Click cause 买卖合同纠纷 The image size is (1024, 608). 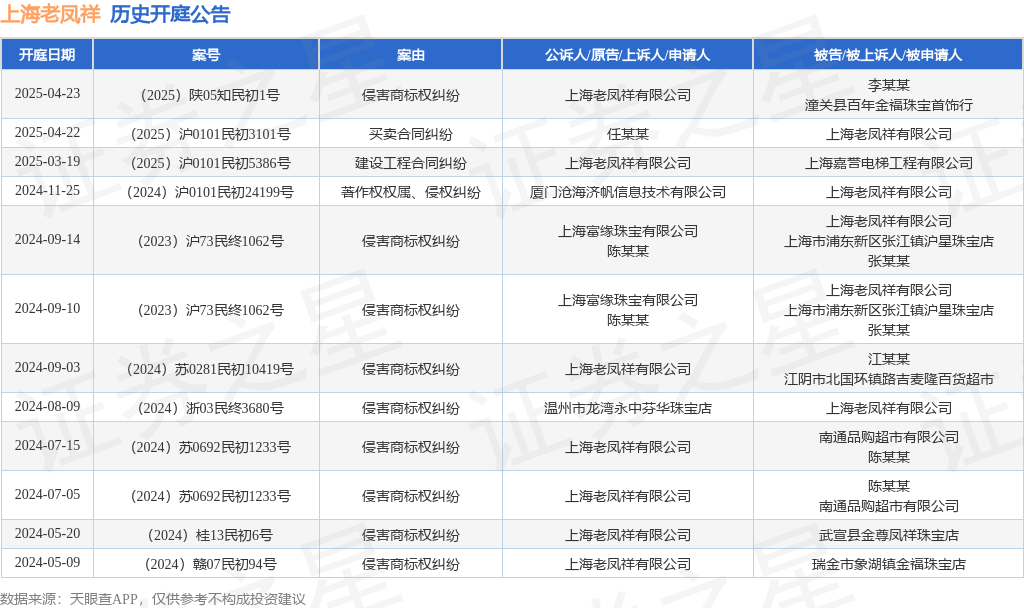click(x=411, y=135)
